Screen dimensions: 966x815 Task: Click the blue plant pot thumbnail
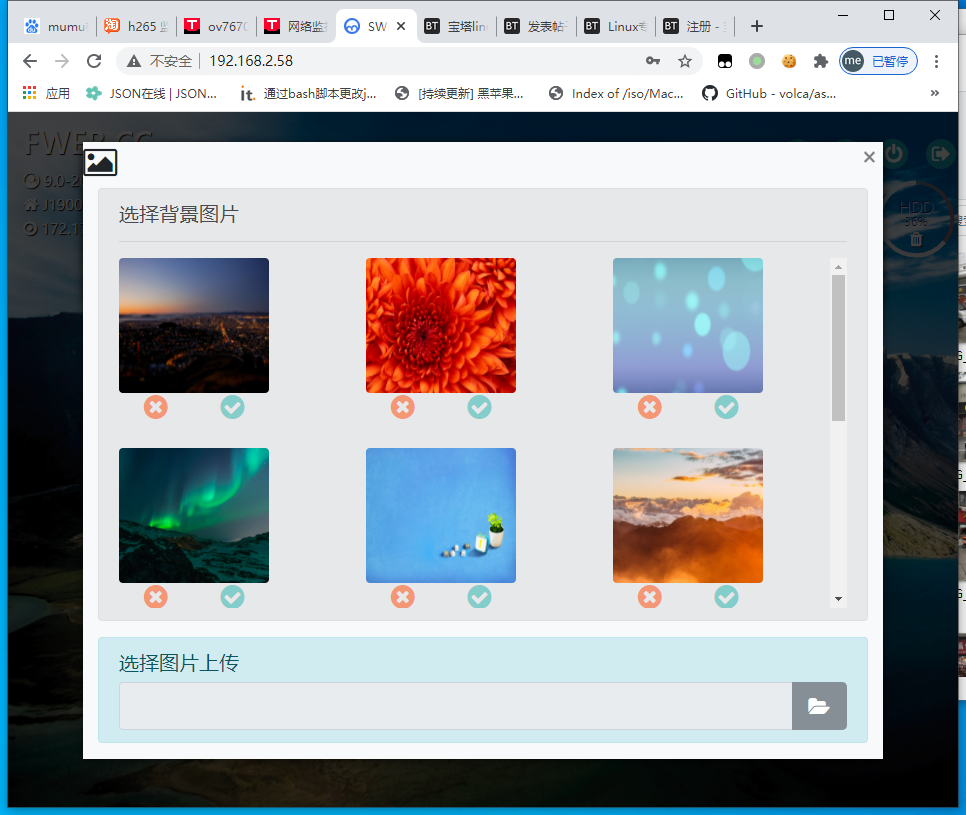coord(440,515)
